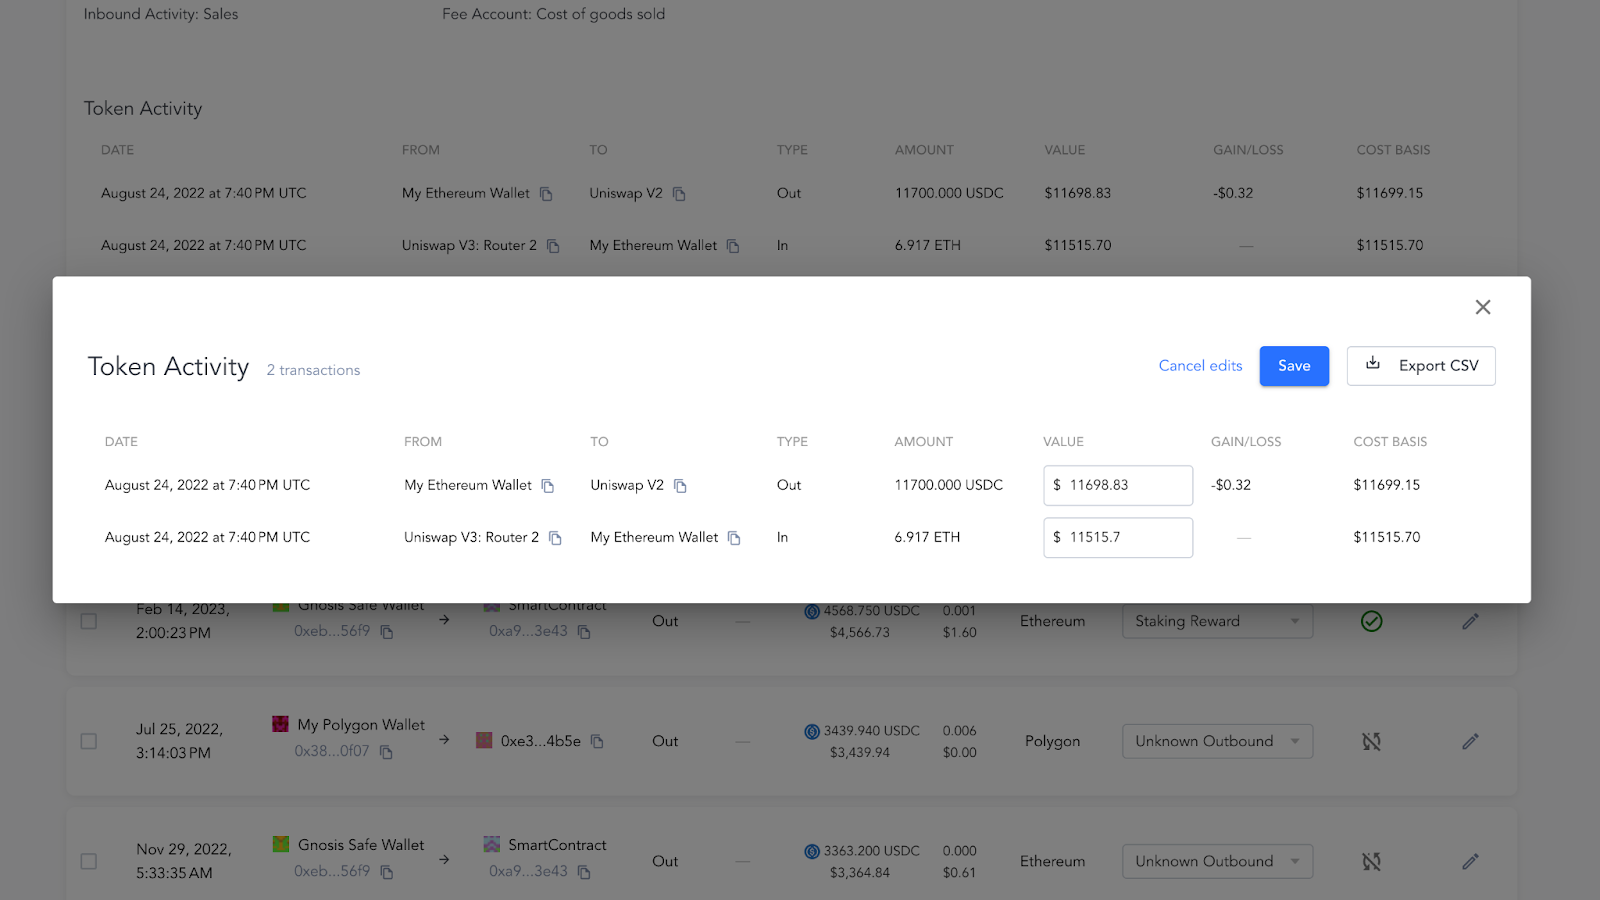Click value input showing 11515.7
The image size is (1600, 900).
coord(1117,537)
